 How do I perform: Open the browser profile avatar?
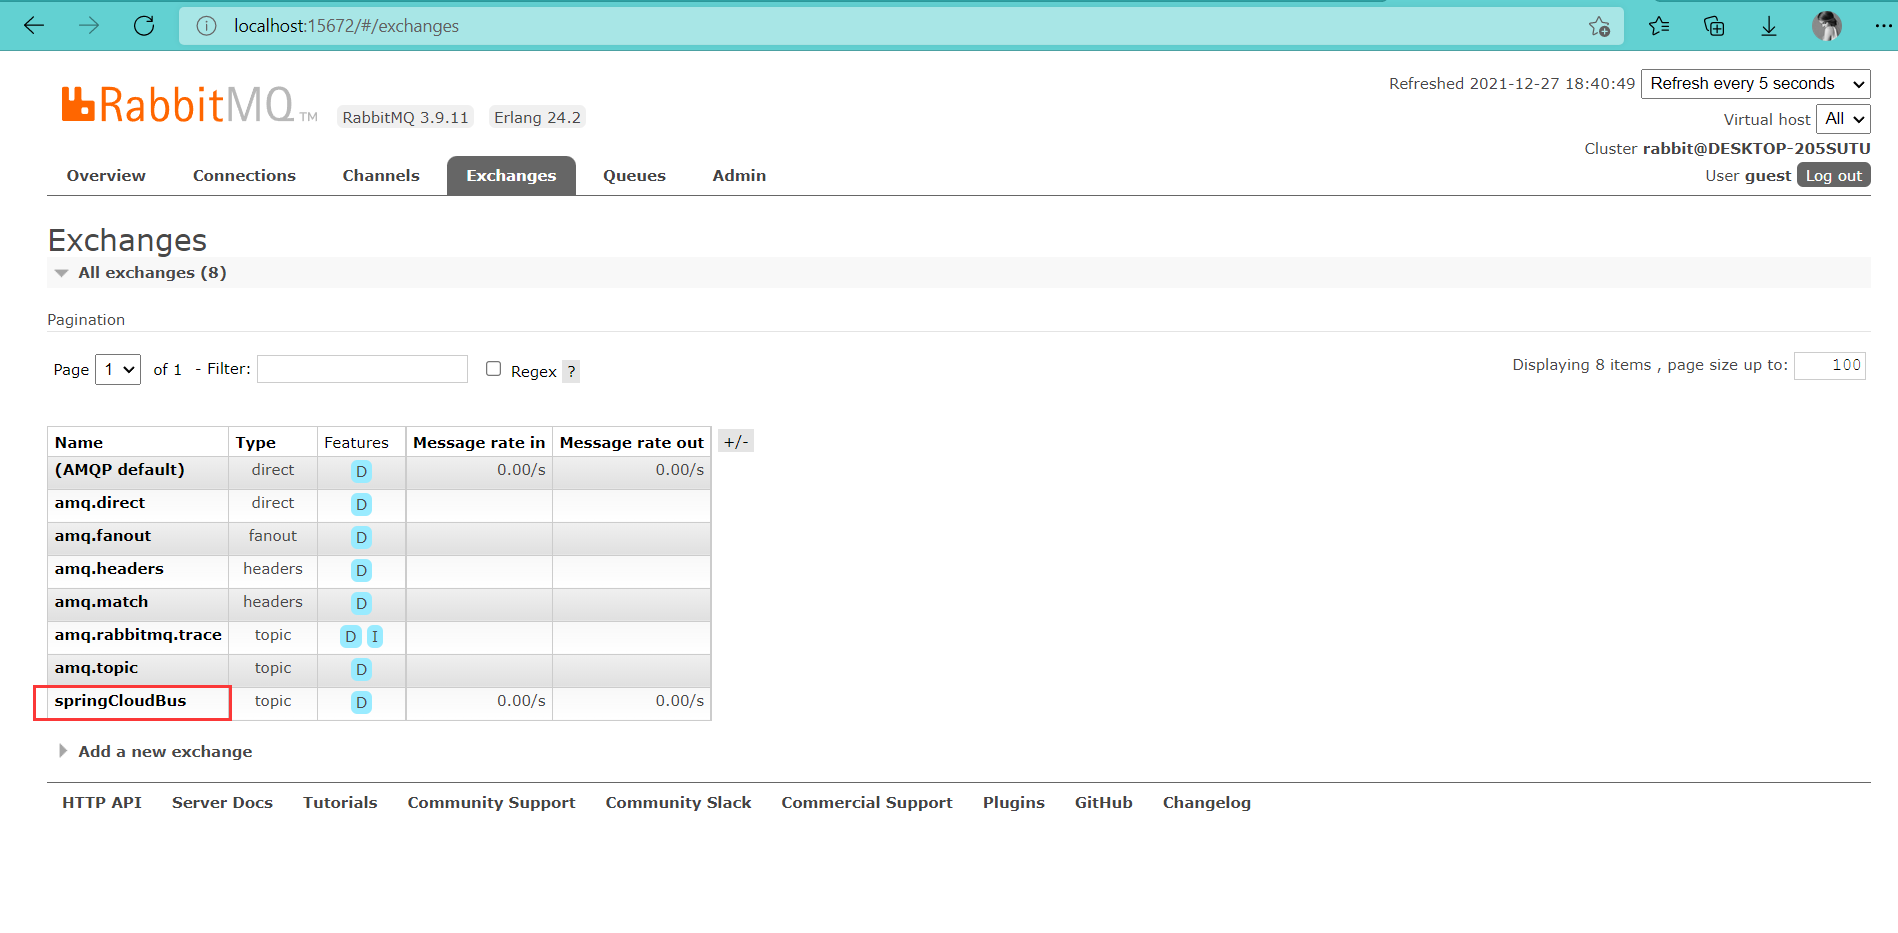pyautogui.click(x=1827, y=26)
